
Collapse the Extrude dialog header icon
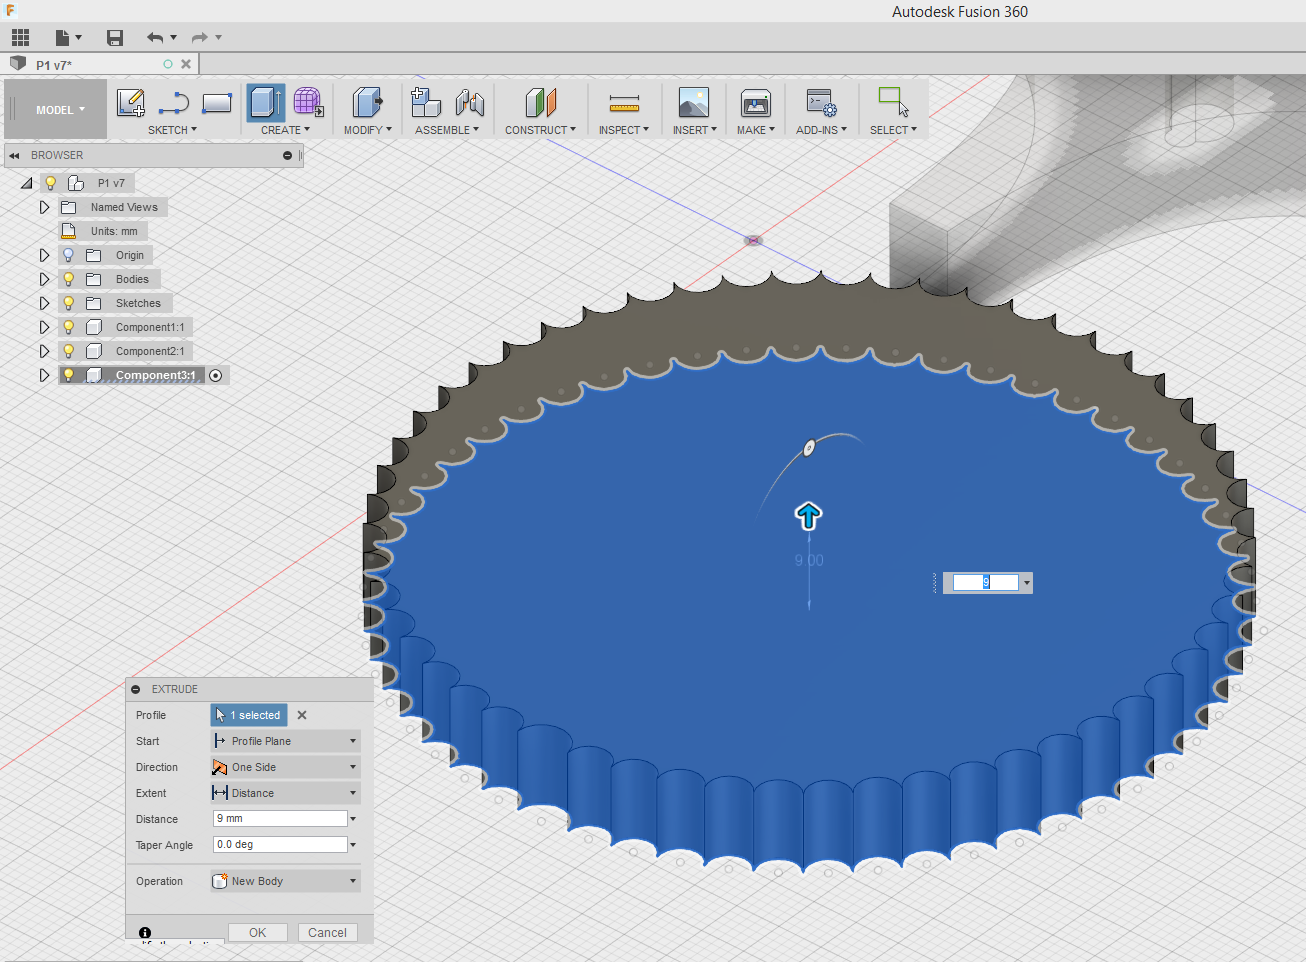click(136, 689)
